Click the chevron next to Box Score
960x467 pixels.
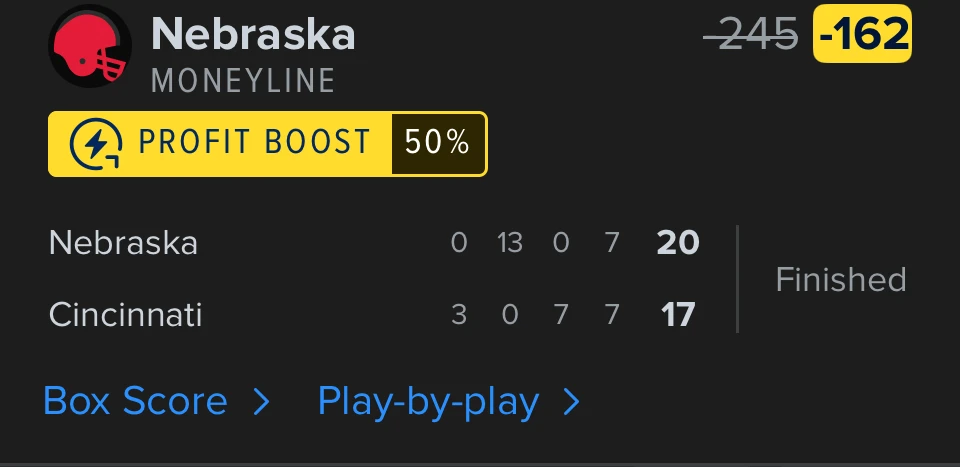click(x=261, y=402)
